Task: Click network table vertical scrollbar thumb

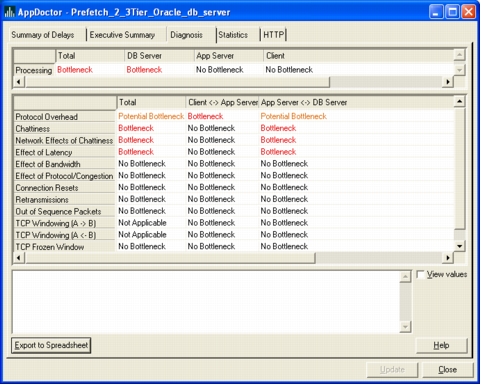Action: [x=459, y=168]
